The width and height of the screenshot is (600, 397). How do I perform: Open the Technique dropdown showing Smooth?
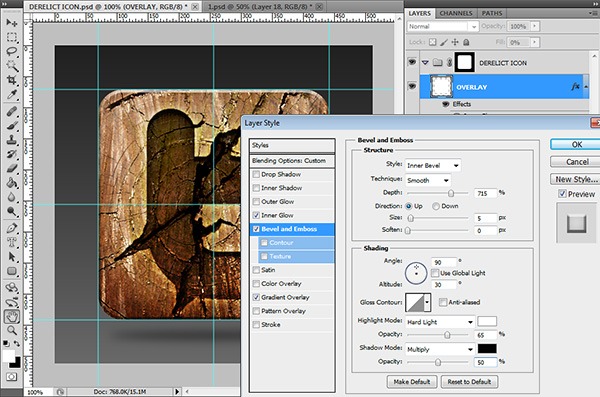(428, 180)
